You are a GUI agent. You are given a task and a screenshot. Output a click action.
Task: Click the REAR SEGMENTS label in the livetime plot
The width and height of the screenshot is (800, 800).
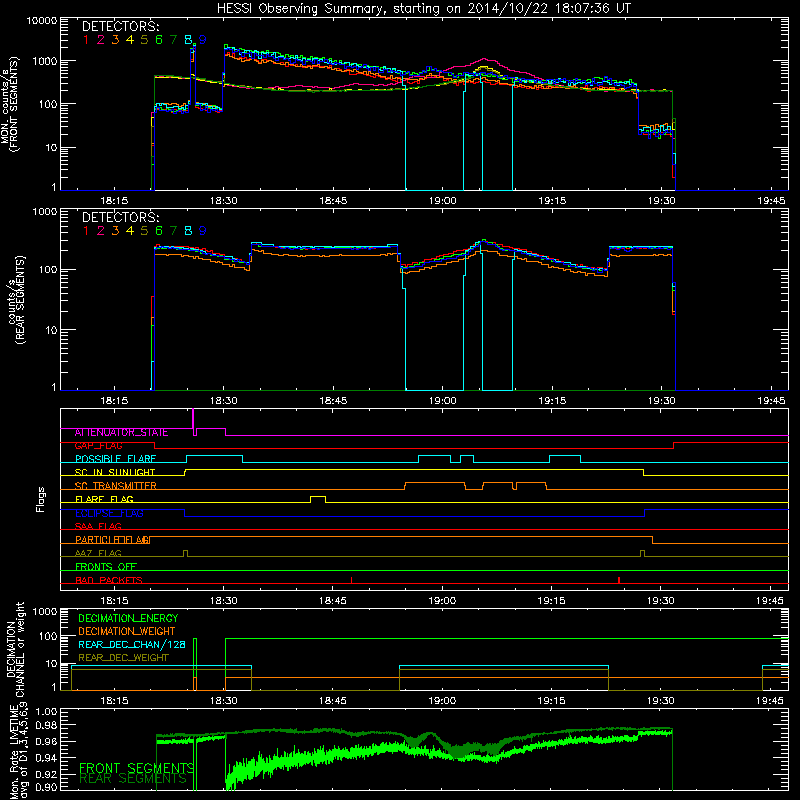pyautogui.click(x=133, y=779)
